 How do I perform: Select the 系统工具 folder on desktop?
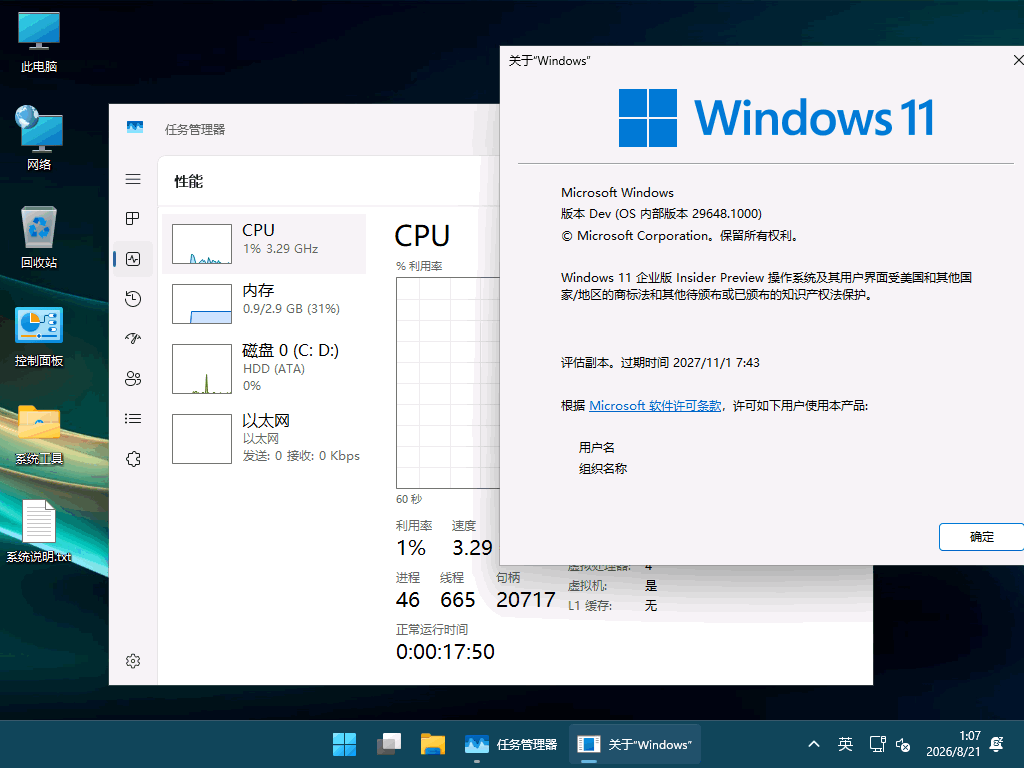[39, 434]
